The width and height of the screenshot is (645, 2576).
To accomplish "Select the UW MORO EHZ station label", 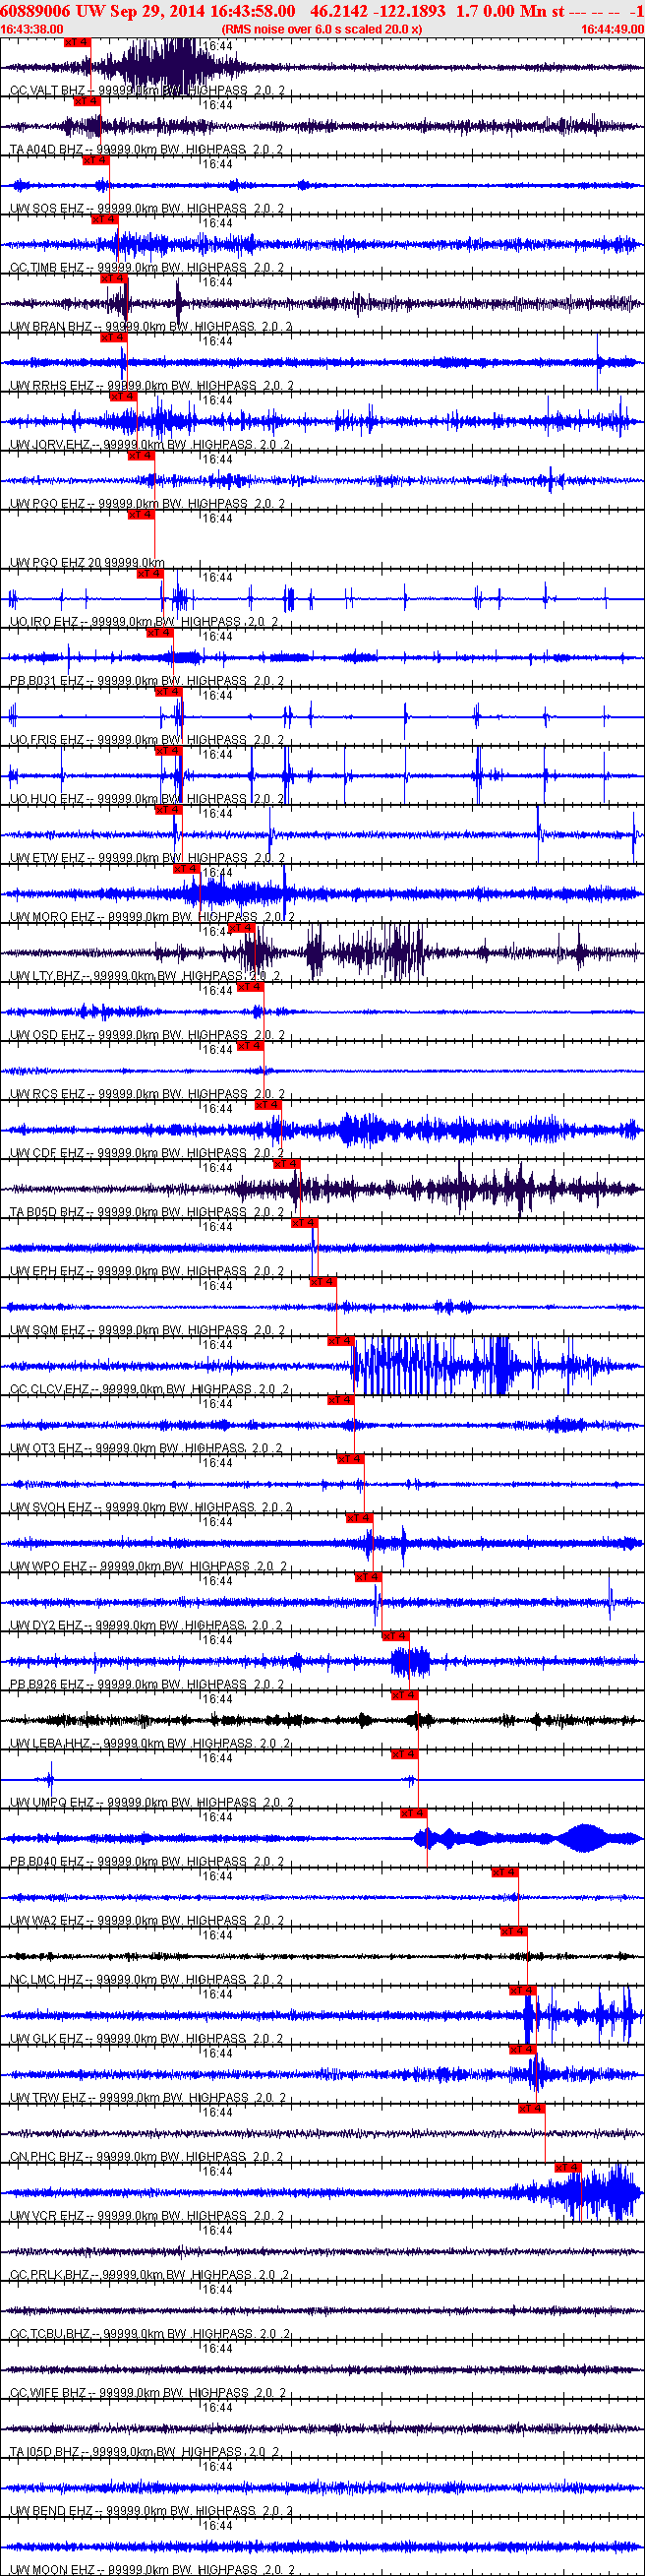I will coord(152,917).
